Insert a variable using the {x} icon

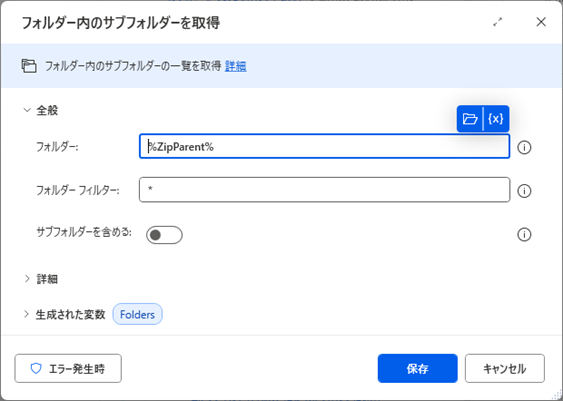click(x=496, y=118)
